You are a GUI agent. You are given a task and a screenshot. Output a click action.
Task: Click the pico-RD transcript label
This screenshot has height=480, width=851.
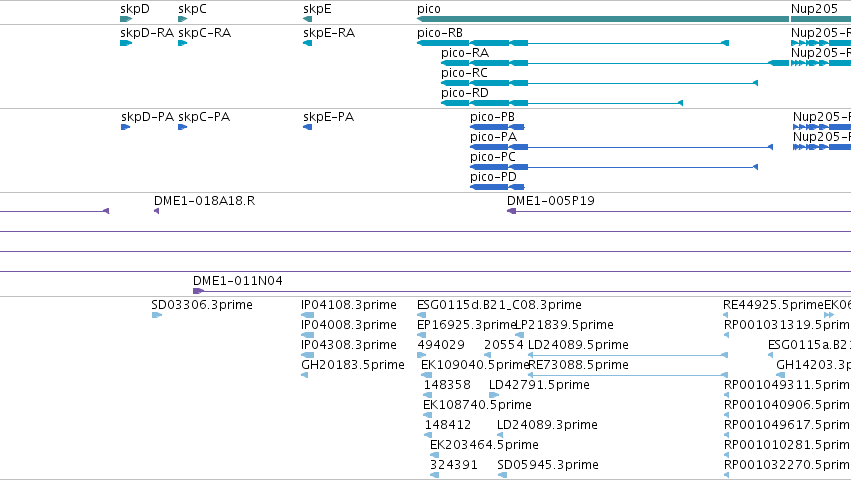point(465,93)
